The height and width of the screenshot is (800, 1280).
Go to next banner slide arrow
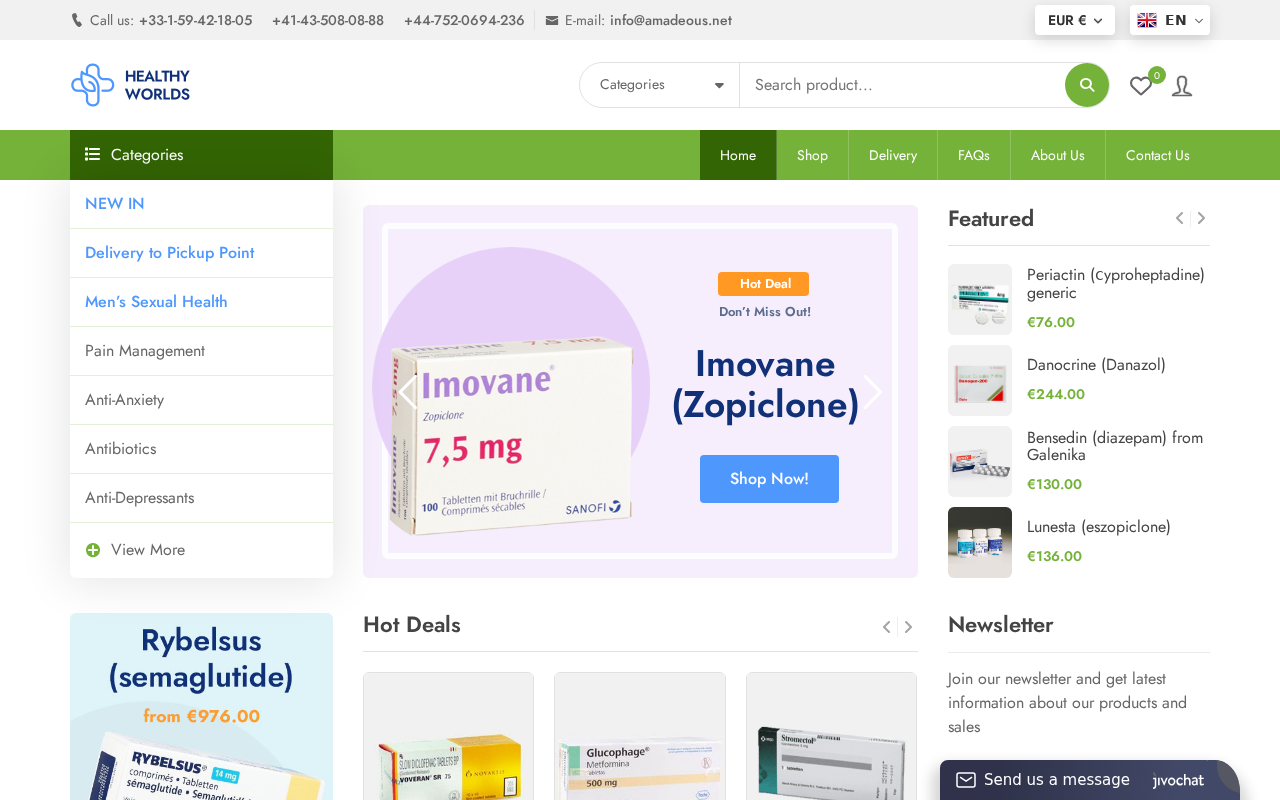coord(873,392)
